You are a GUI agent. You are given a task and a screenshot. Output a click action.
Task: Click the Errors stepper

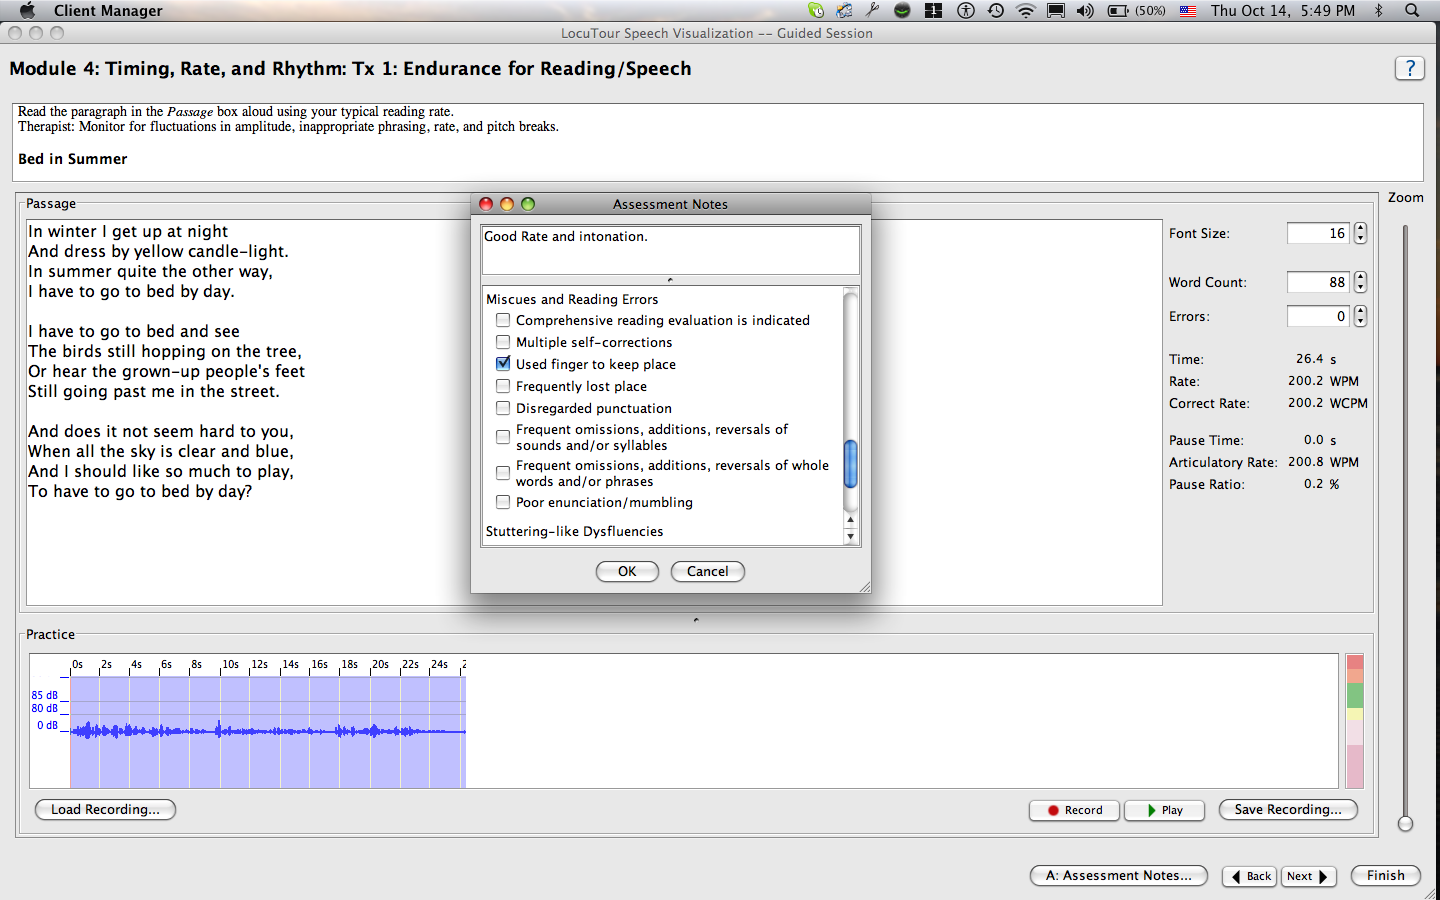click(x=1360, y=316)
